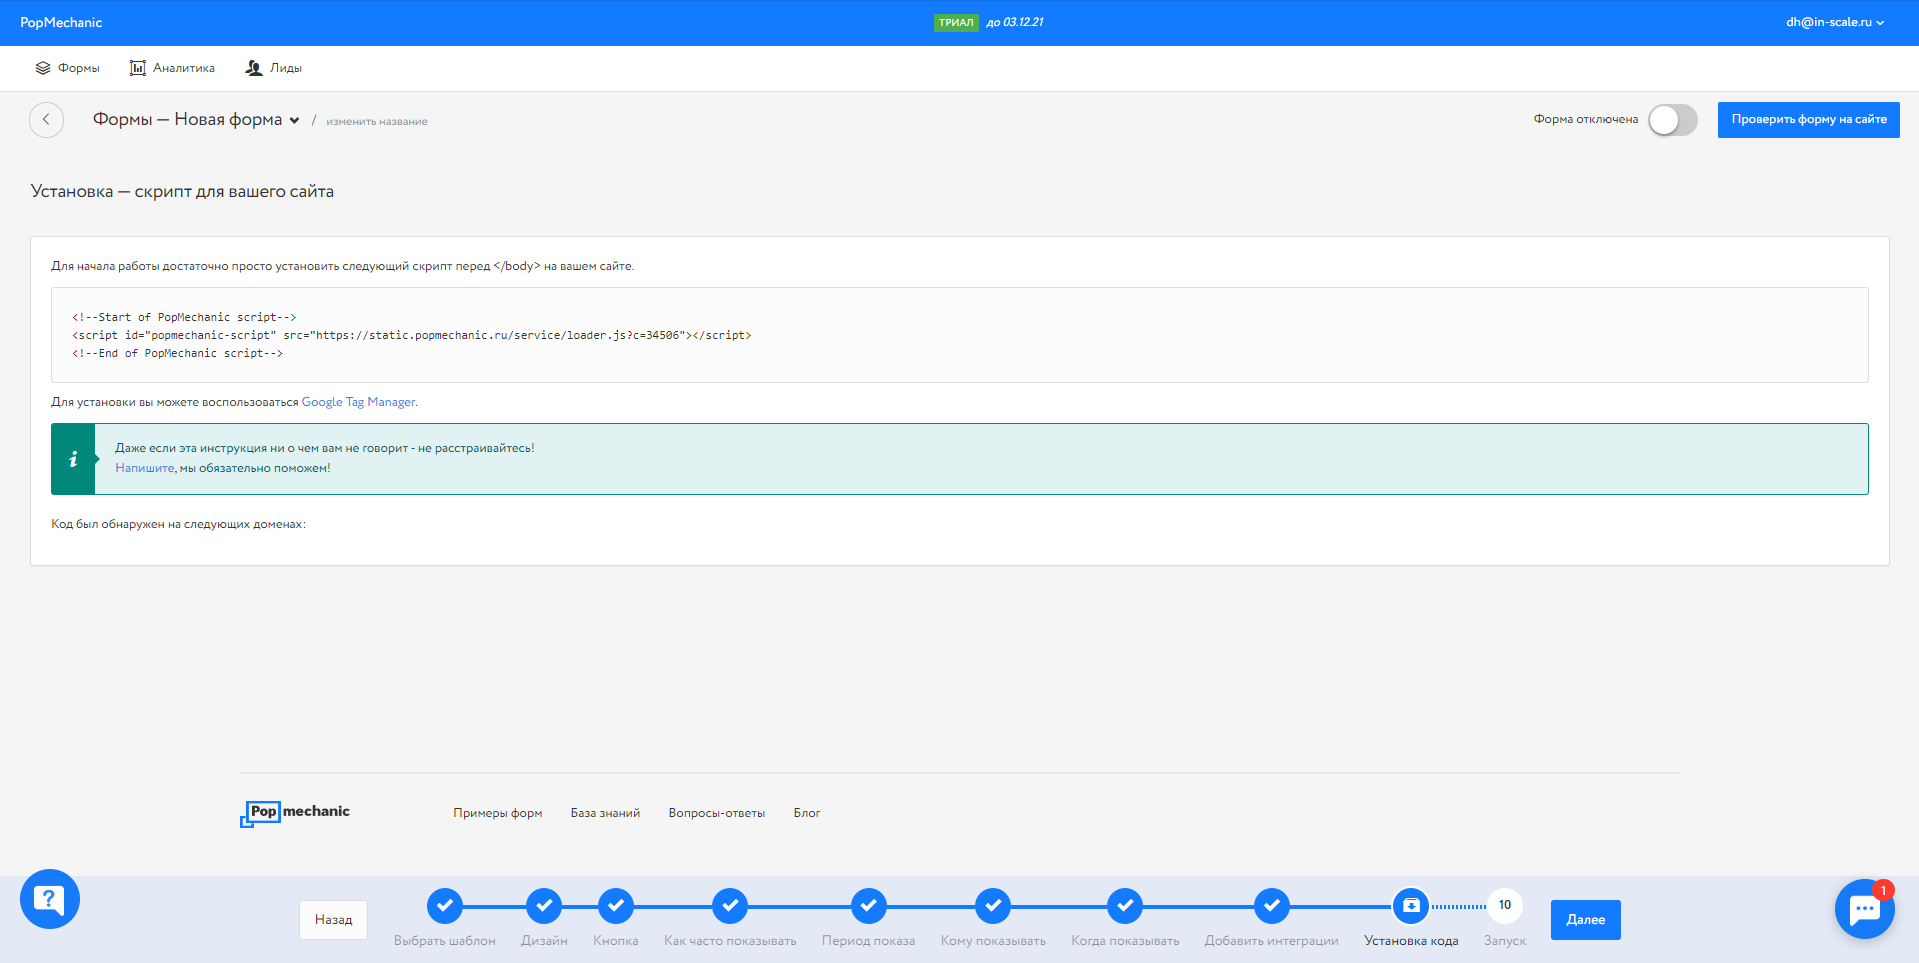The height and width of the screenshot is (963, 1919).
Task: Expand the "Новая форма" dropdown arrow
Action: tap(294, 121)
